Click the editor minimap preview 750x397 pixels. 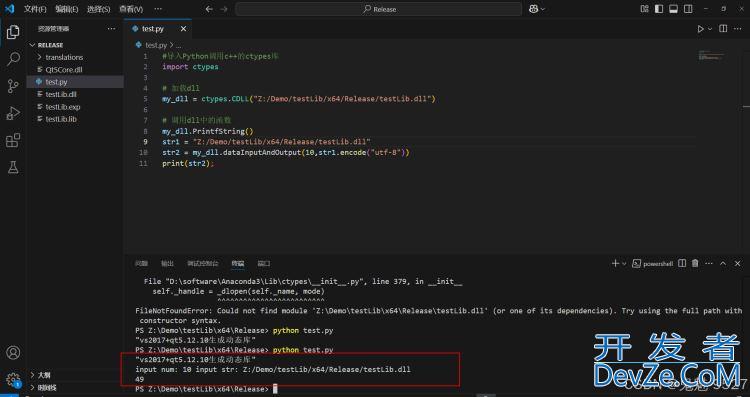click(711, 56)
